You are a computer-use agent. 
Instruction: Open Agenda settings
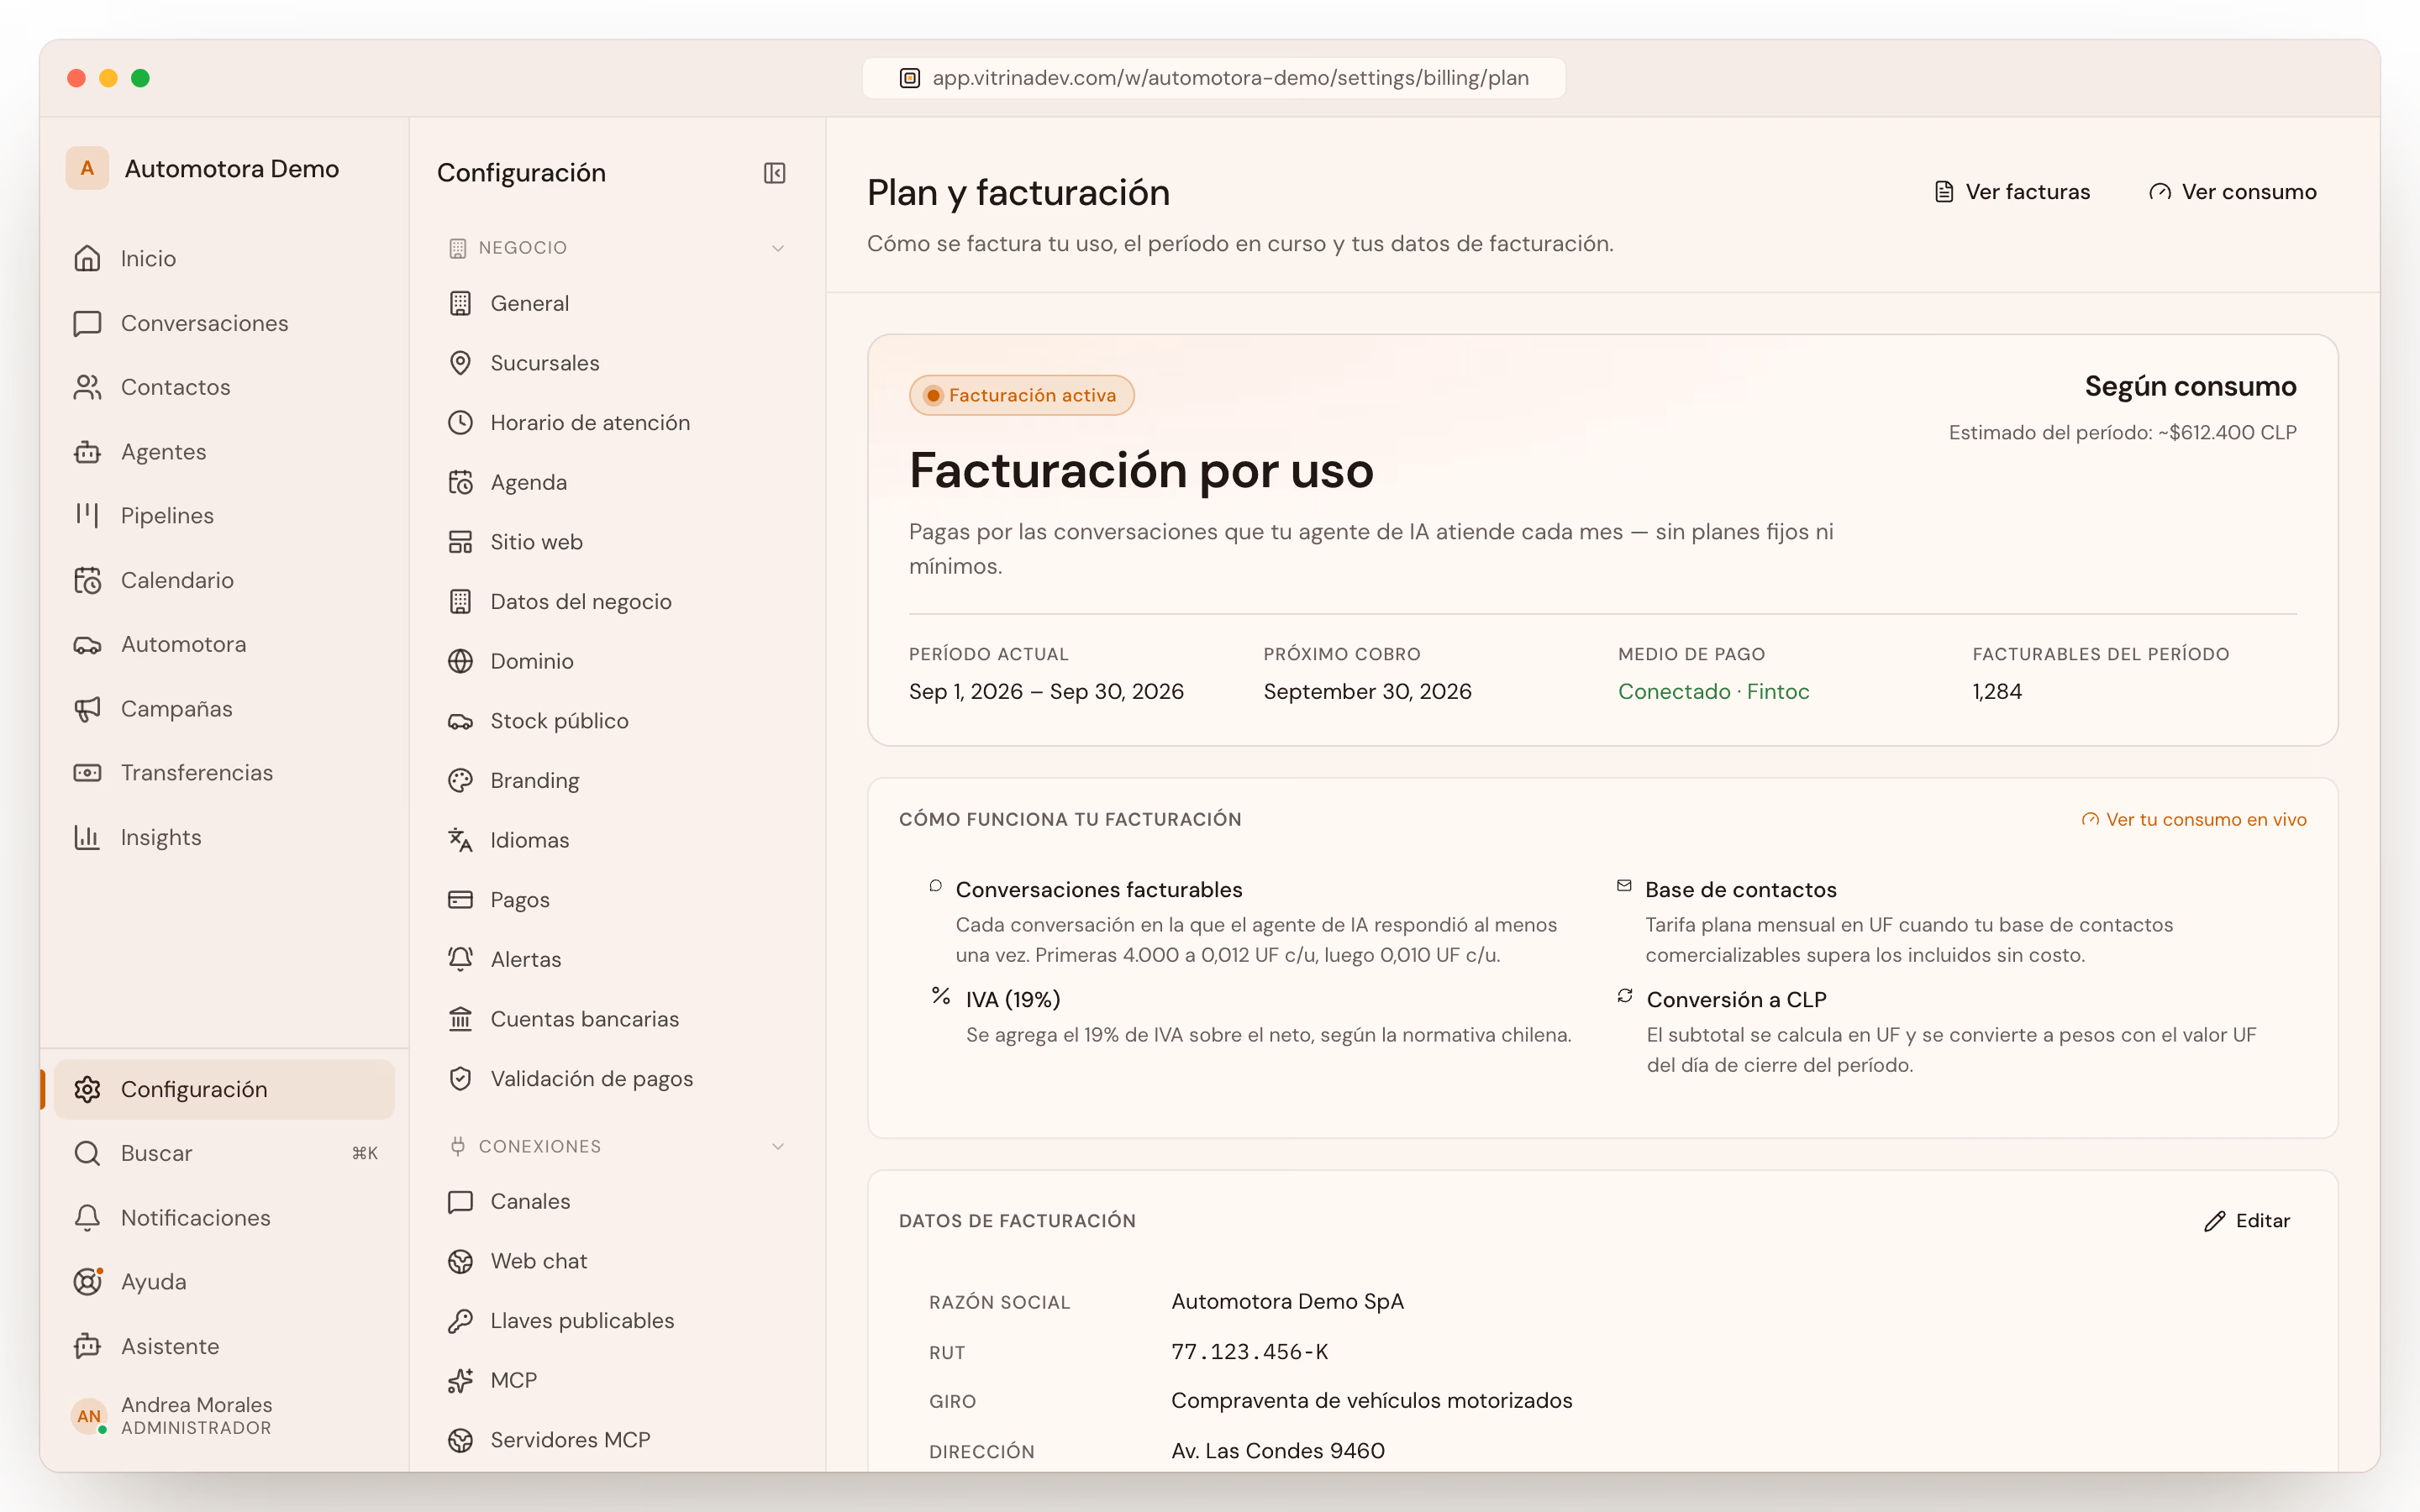617,482
